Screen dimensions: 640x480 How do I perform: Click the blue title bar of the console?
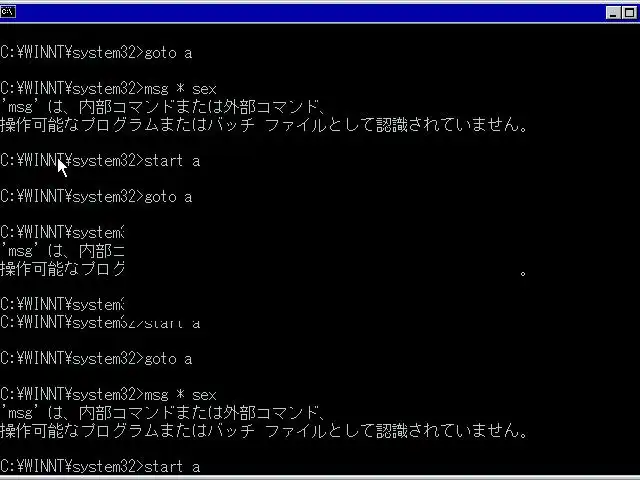click(x=310, y=13)
